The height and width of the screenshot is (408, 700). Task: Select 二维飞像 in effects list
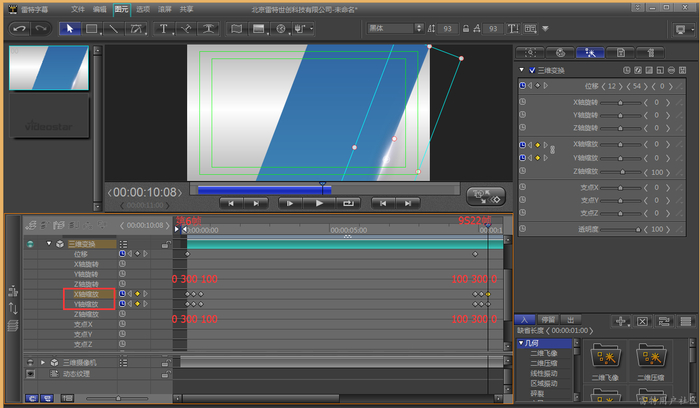tap(546, 353)
